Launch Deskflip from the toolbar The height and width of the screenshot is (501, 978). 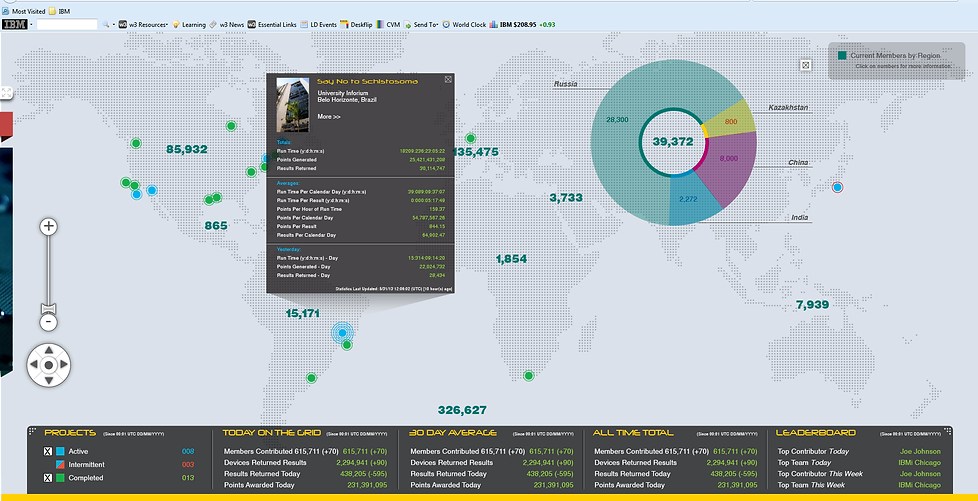pos(356,24)
